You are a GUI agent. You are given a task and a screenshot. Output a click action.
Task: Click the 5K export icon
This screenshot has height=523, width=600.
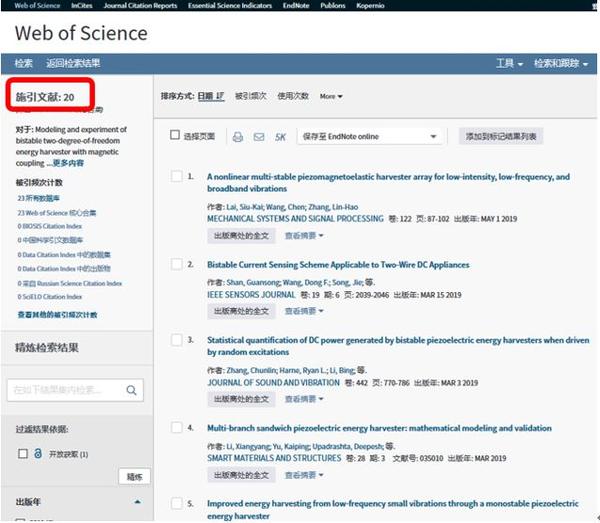(x=280, y=137)
